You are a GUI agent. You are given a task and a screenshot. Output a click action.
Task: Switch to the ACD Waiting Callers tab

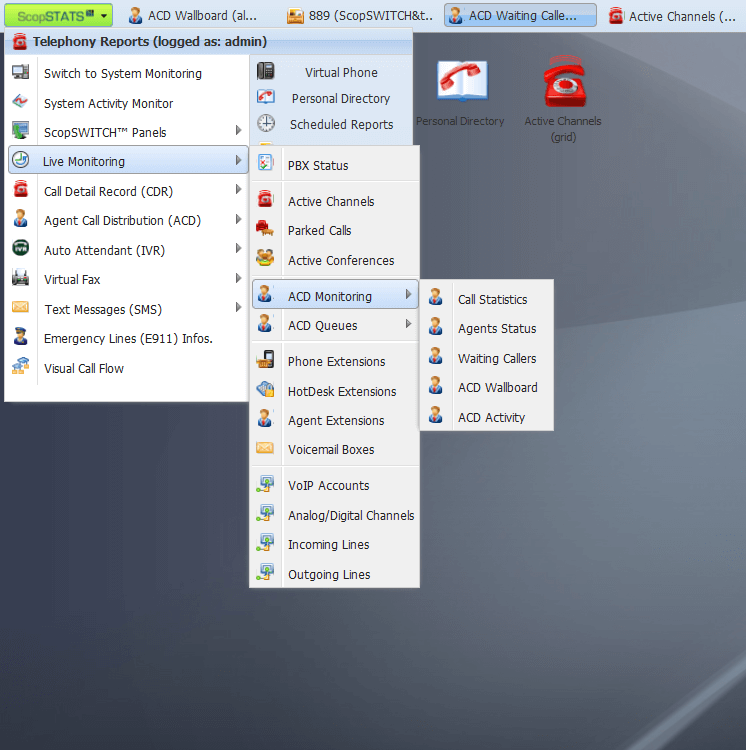pos(521,15)
